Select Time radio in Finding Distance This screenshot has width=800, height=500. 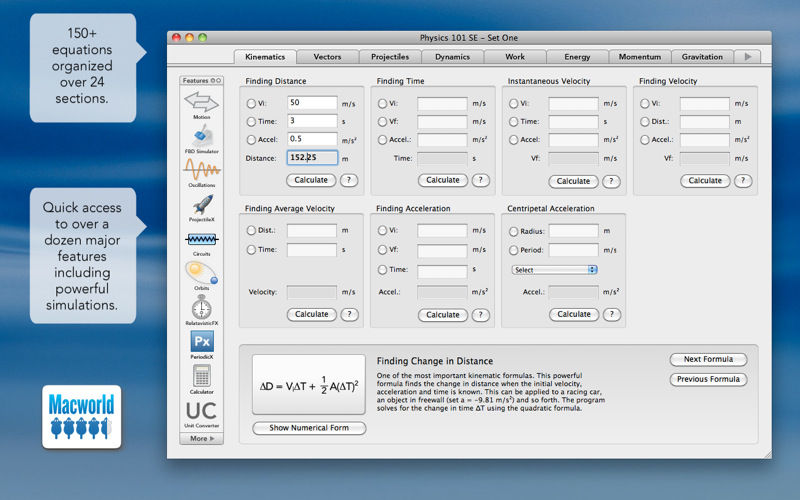(x=251, y=122)
